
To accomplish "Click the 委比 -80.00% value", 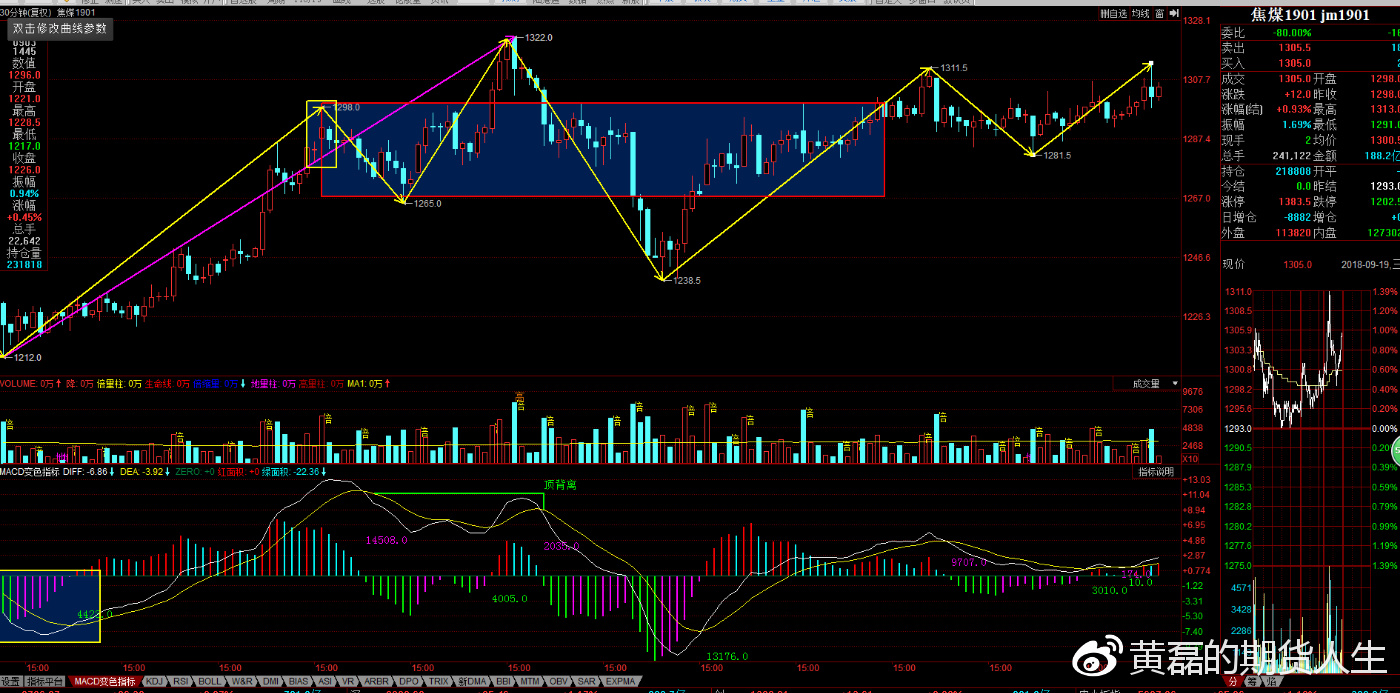I will click(1291, 33).
